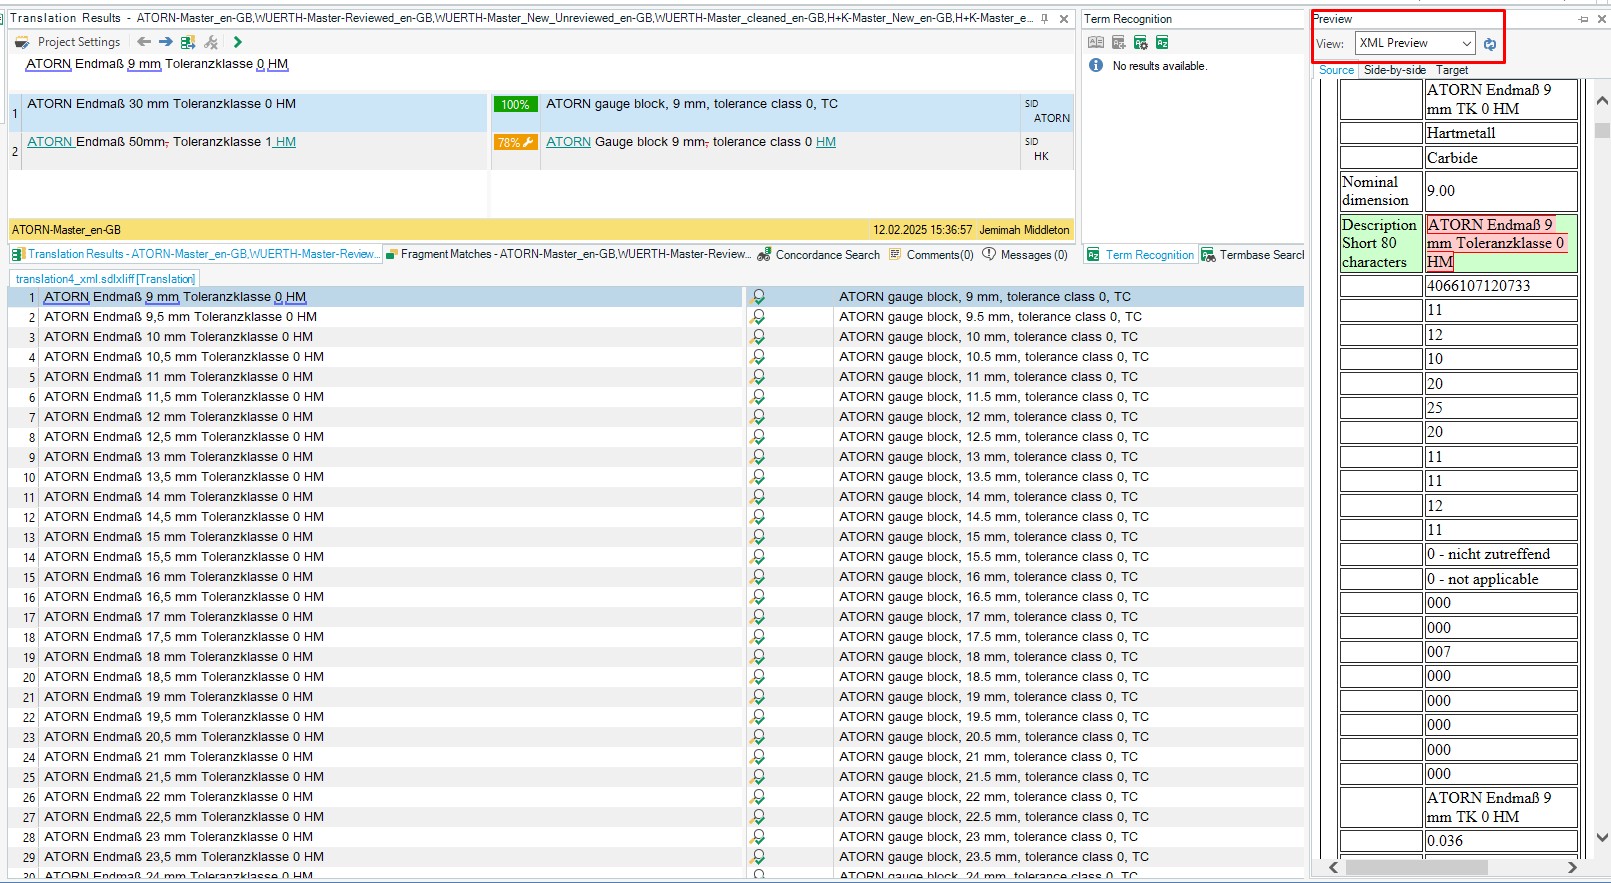Click segment 20 status icon (18,5 mm row)
This screenshot has width=1611, height=883.
point(758,677)
